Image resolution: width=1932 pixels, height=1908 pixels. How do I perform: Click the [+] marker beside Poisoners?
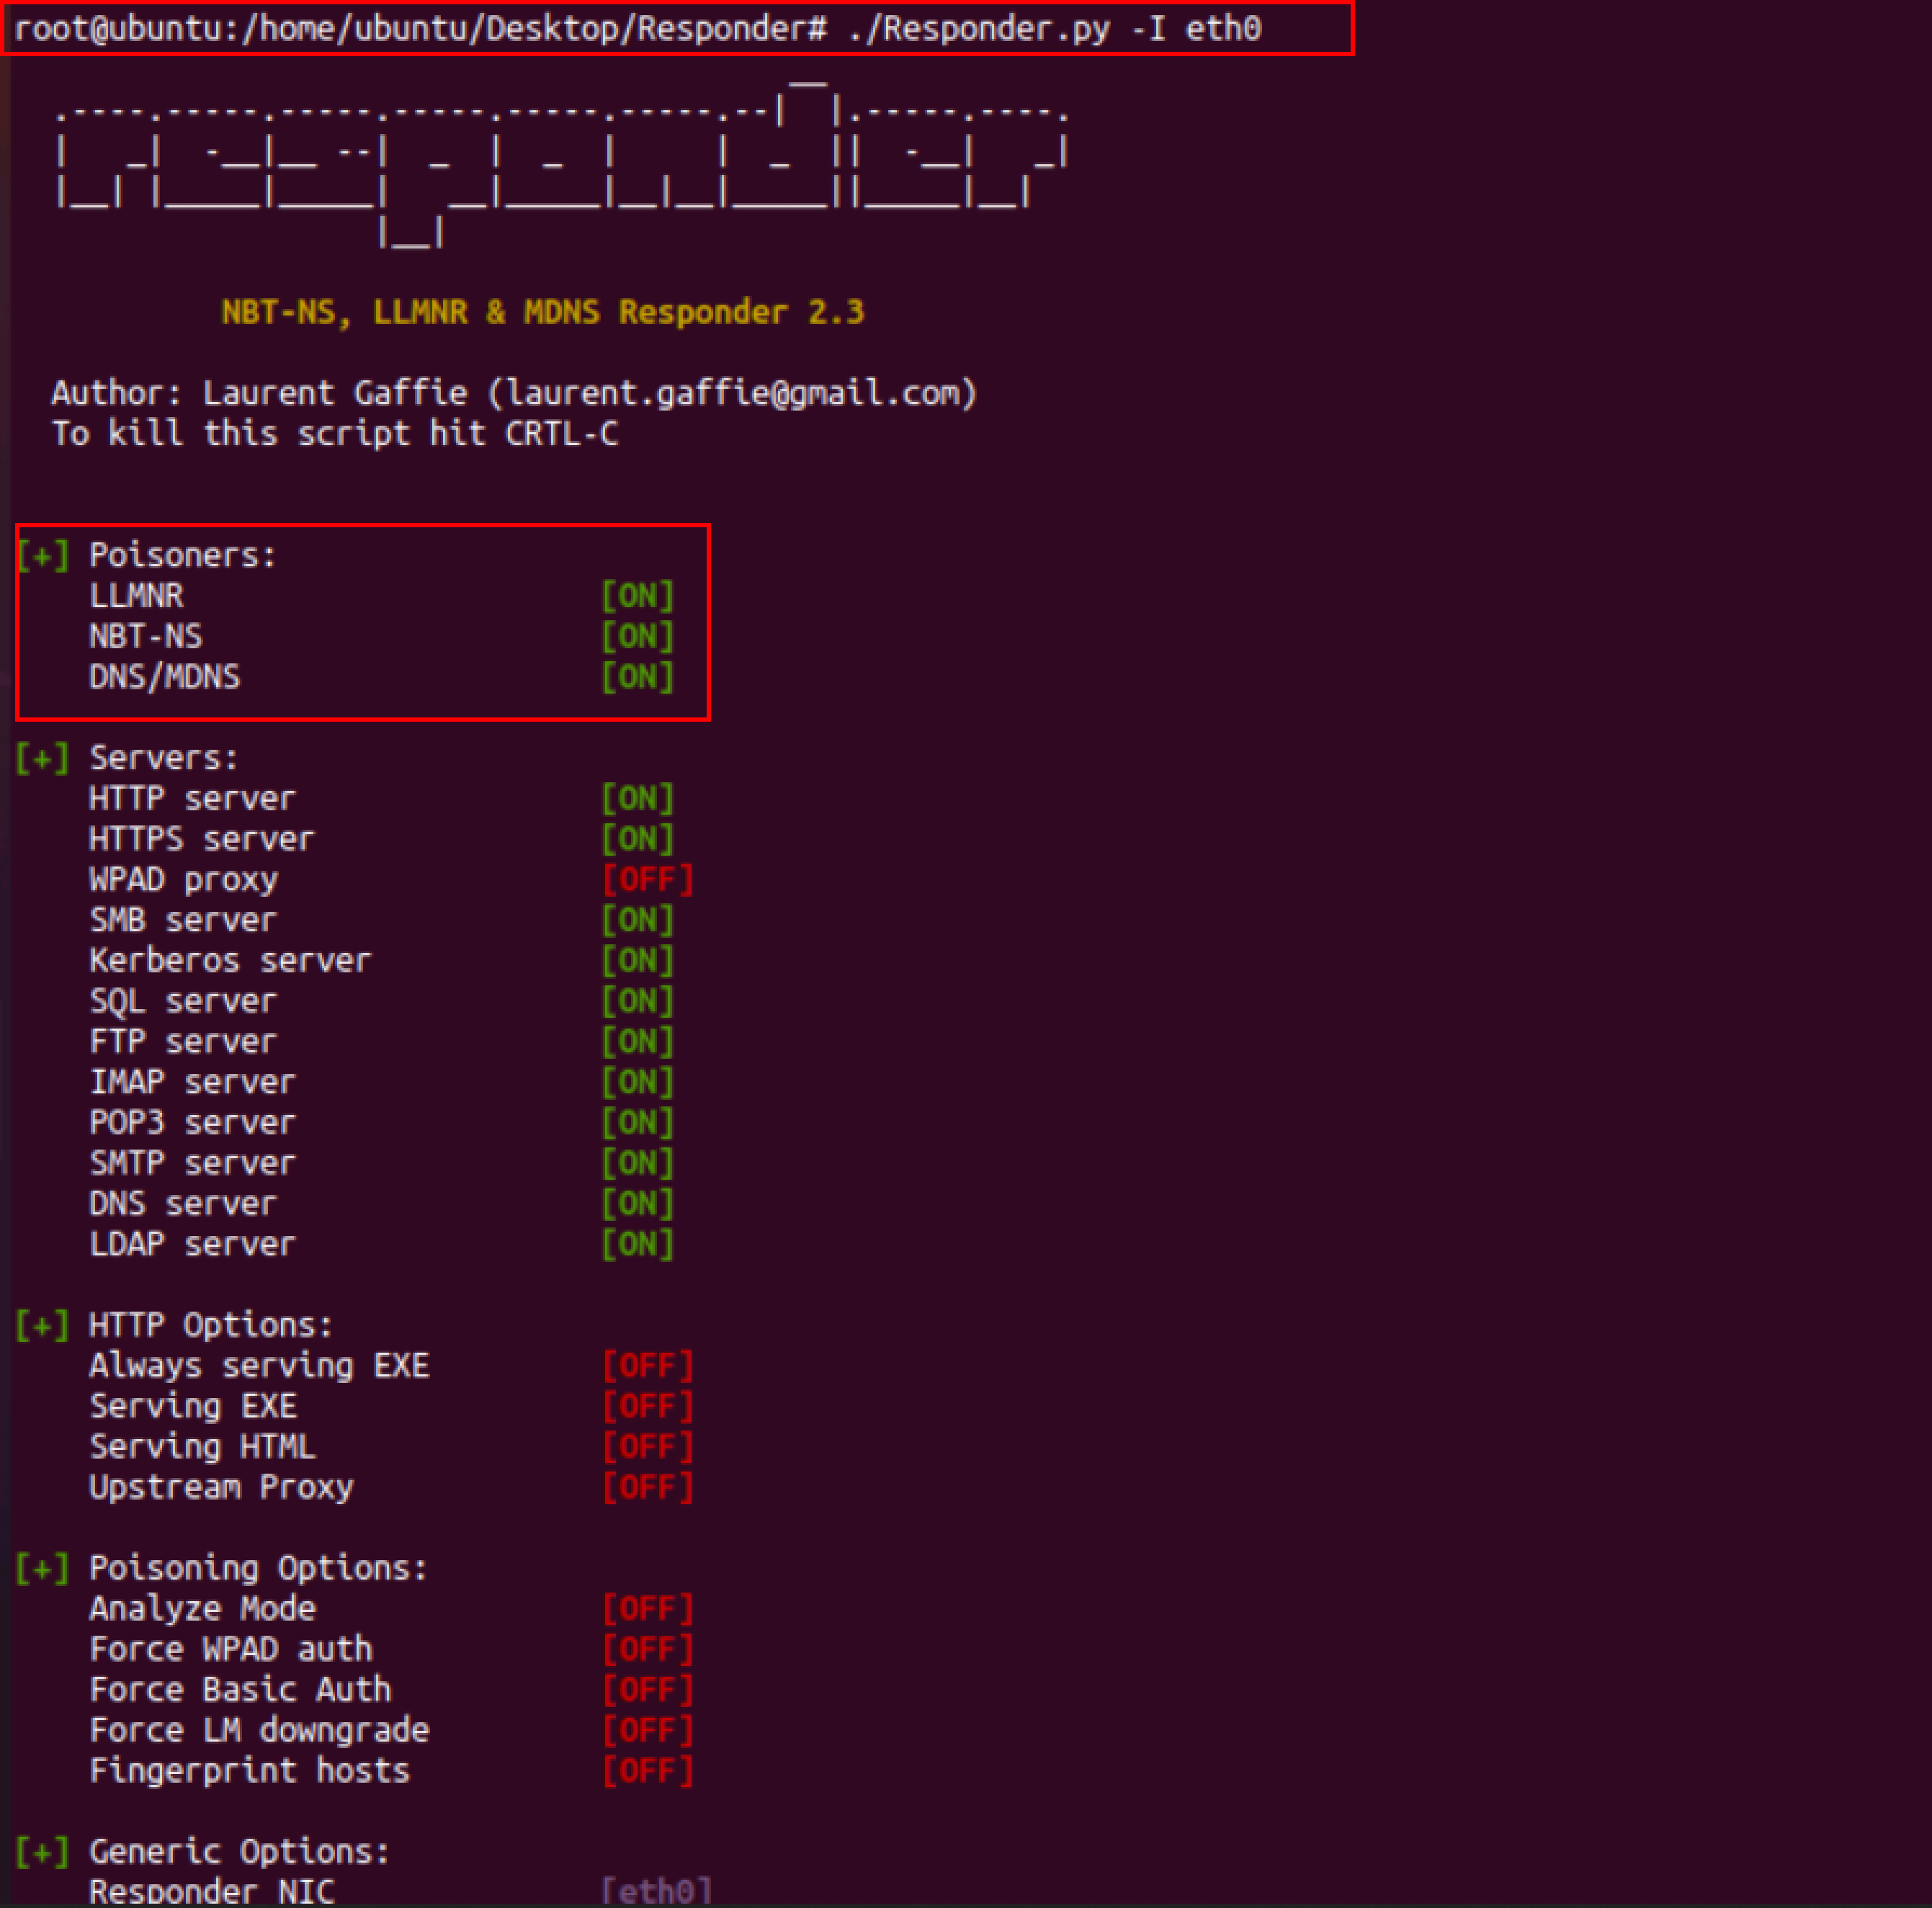coord(43,555)
